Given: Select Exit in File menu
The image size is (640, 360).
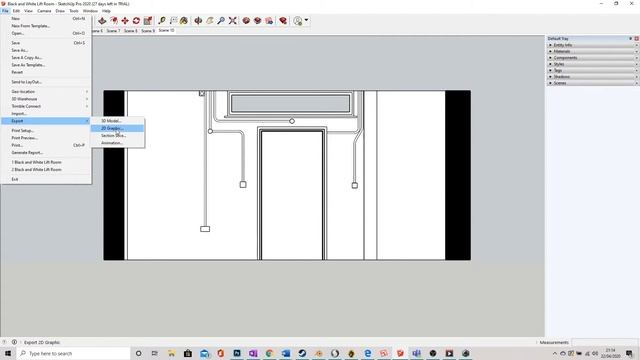Looking at the screenshot, I should coord(46,179).
